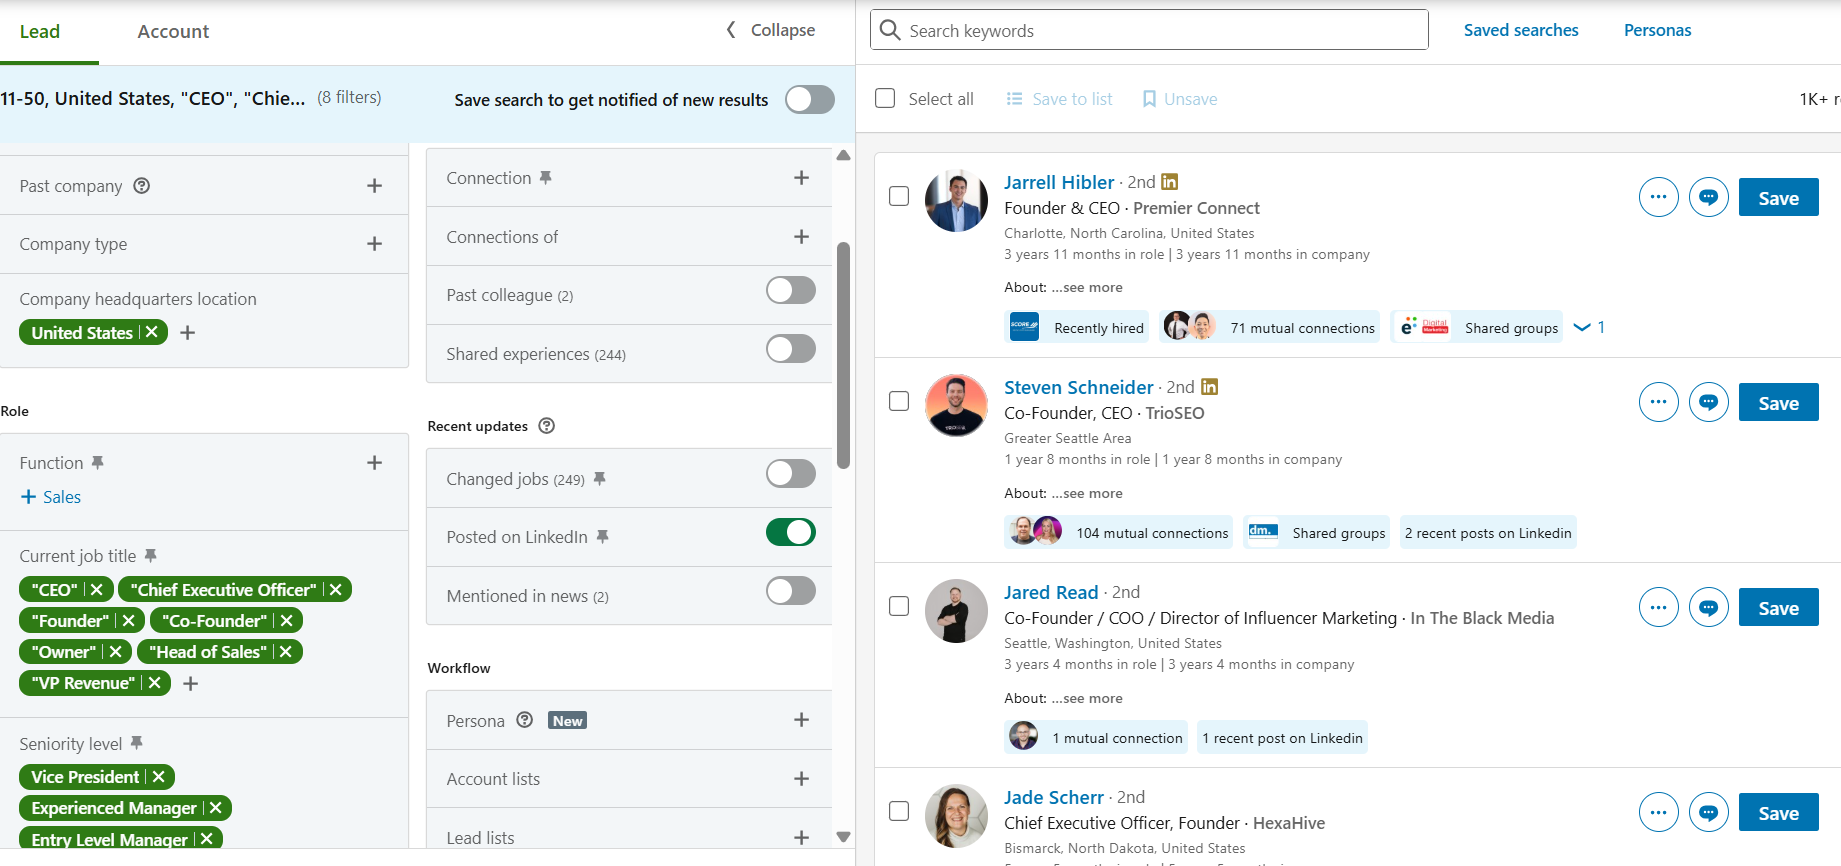The width and height of the screenshot is (1841, 866).
Task: Check the Select all checkbox
Action: click(x=885, y=98)
